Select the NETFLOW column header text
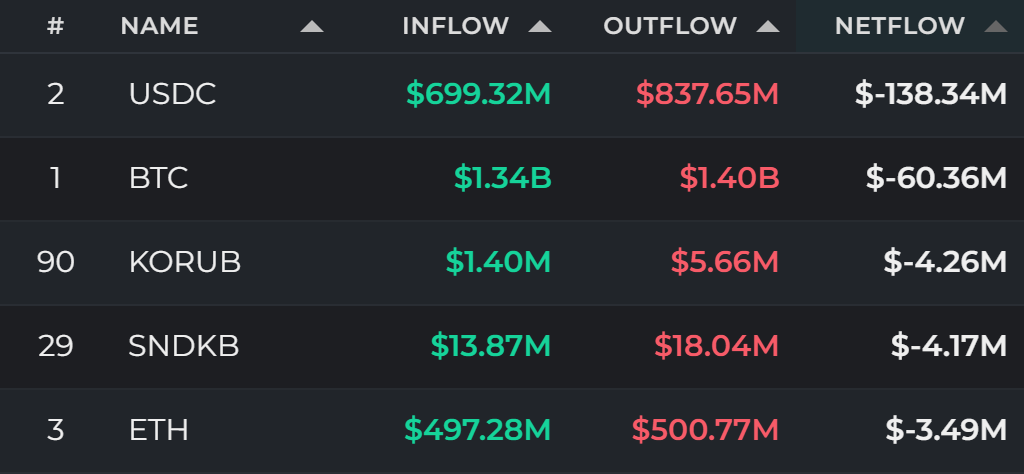Viewport: 1024px width, 474px height. (x=899, y=26)
